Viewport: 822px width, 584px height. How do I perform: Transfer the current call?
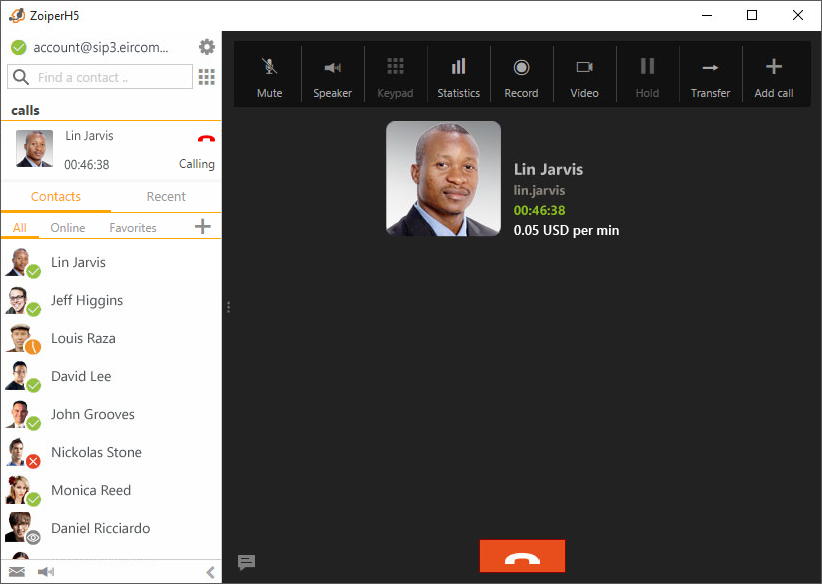710,76
